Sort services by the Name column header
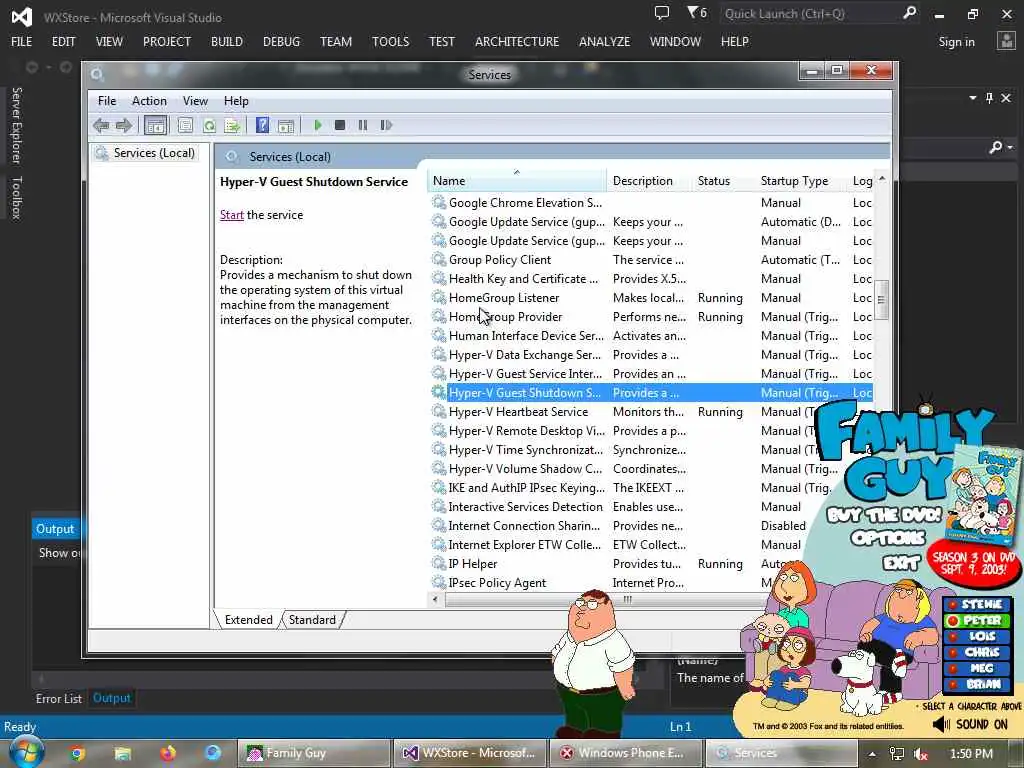This screenshot has width=1024, height=768. click(516, 181)
